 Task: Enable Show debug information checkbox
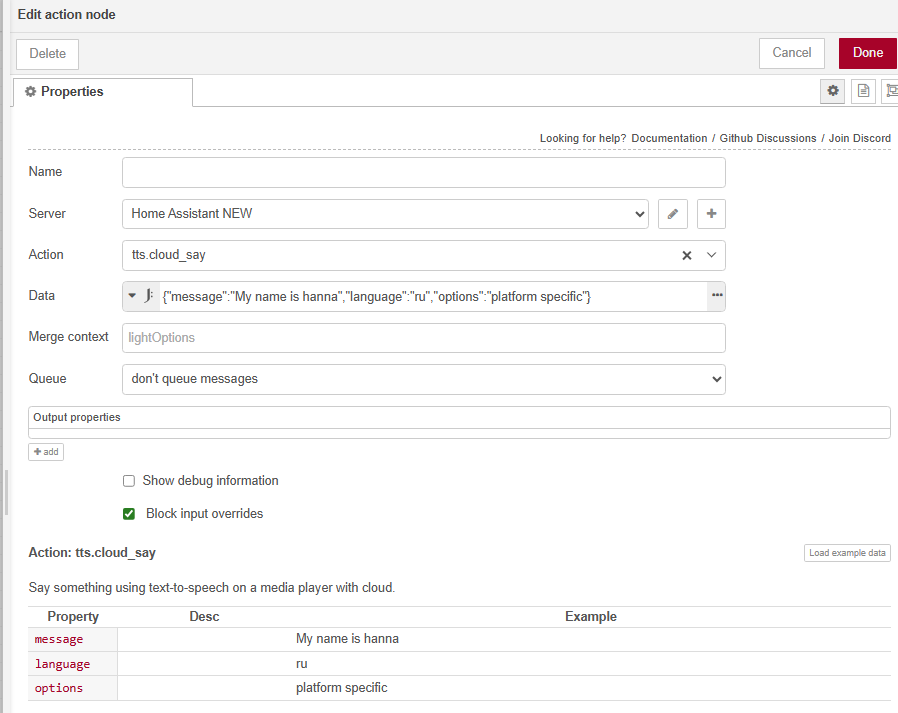coord(129,481)
